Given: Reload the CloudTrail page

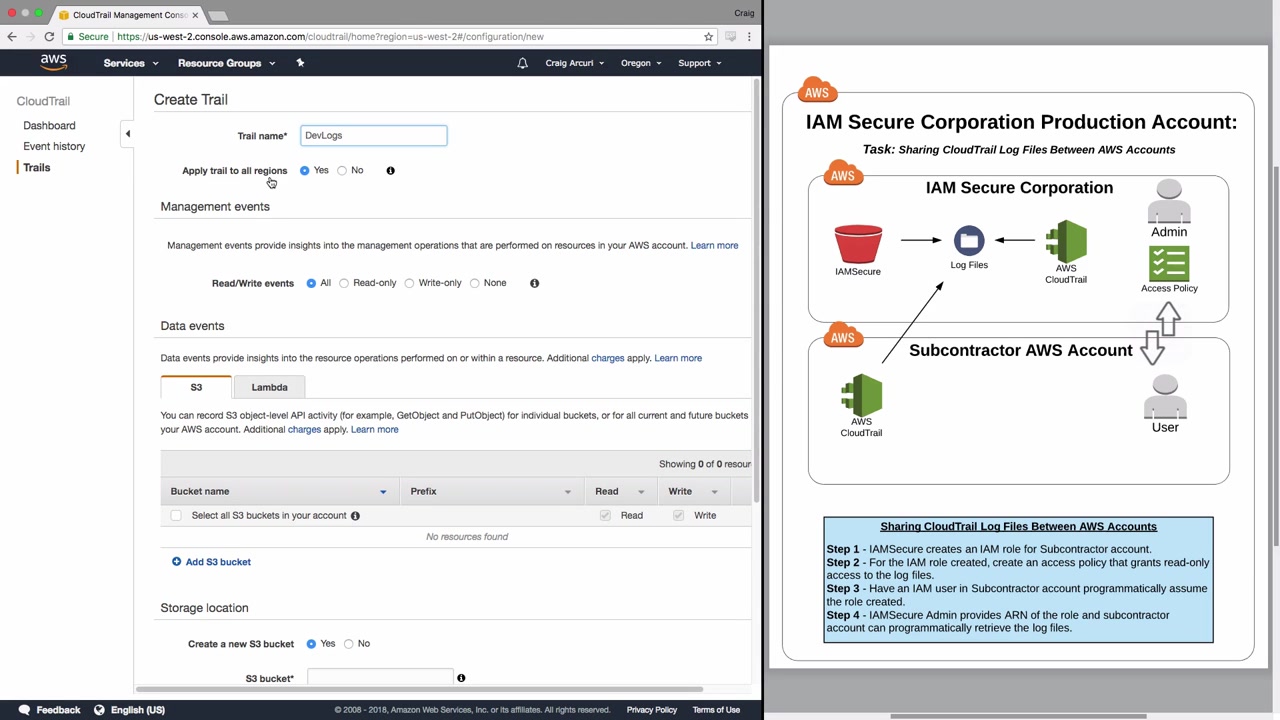Looking at the screenshot, I should point(49,37).
